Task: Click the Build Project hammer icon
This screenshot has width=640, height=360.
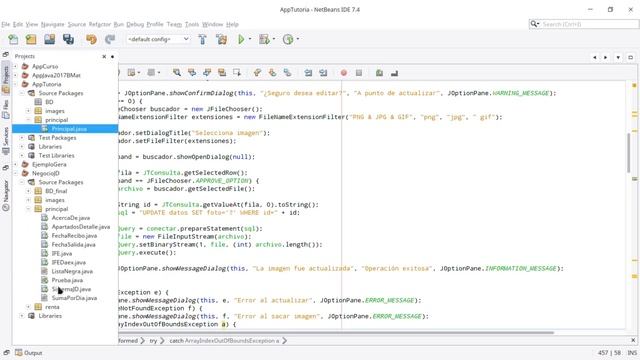Action: [x=202, y=39]
